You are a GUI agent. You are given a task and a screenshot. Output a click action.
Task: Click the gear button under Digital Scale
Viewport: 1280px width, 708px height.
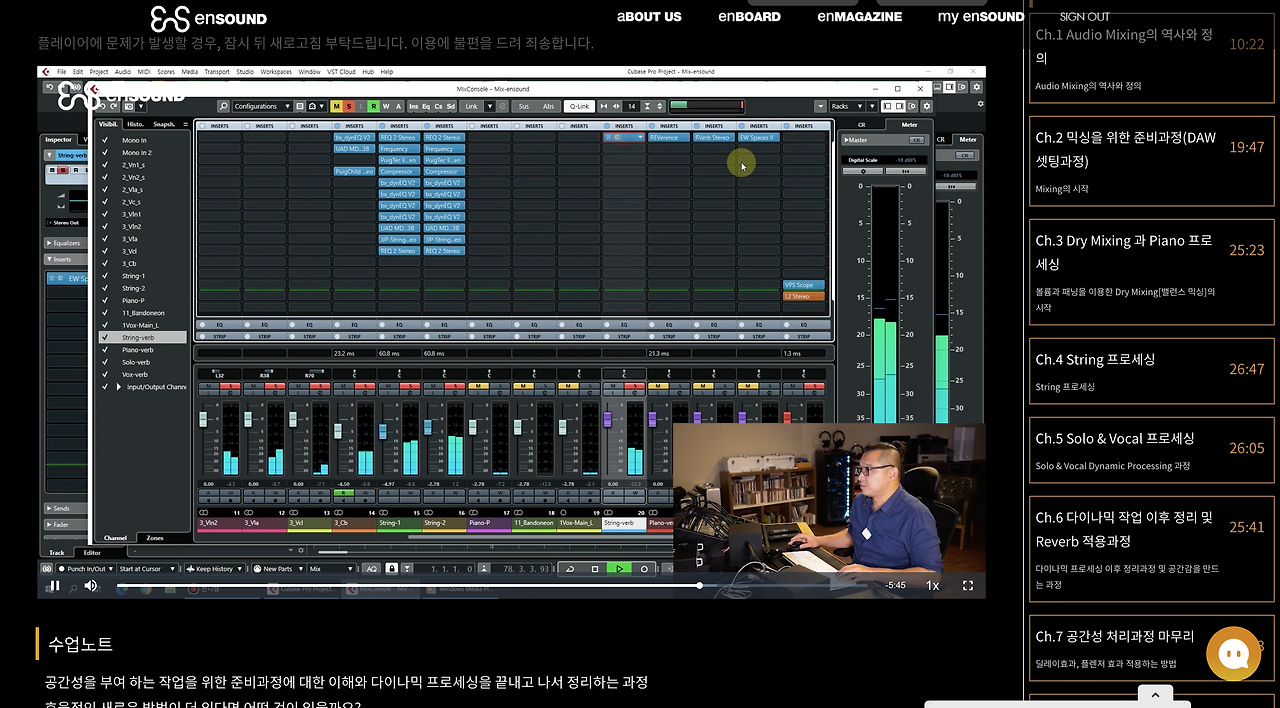pos(863,171)
